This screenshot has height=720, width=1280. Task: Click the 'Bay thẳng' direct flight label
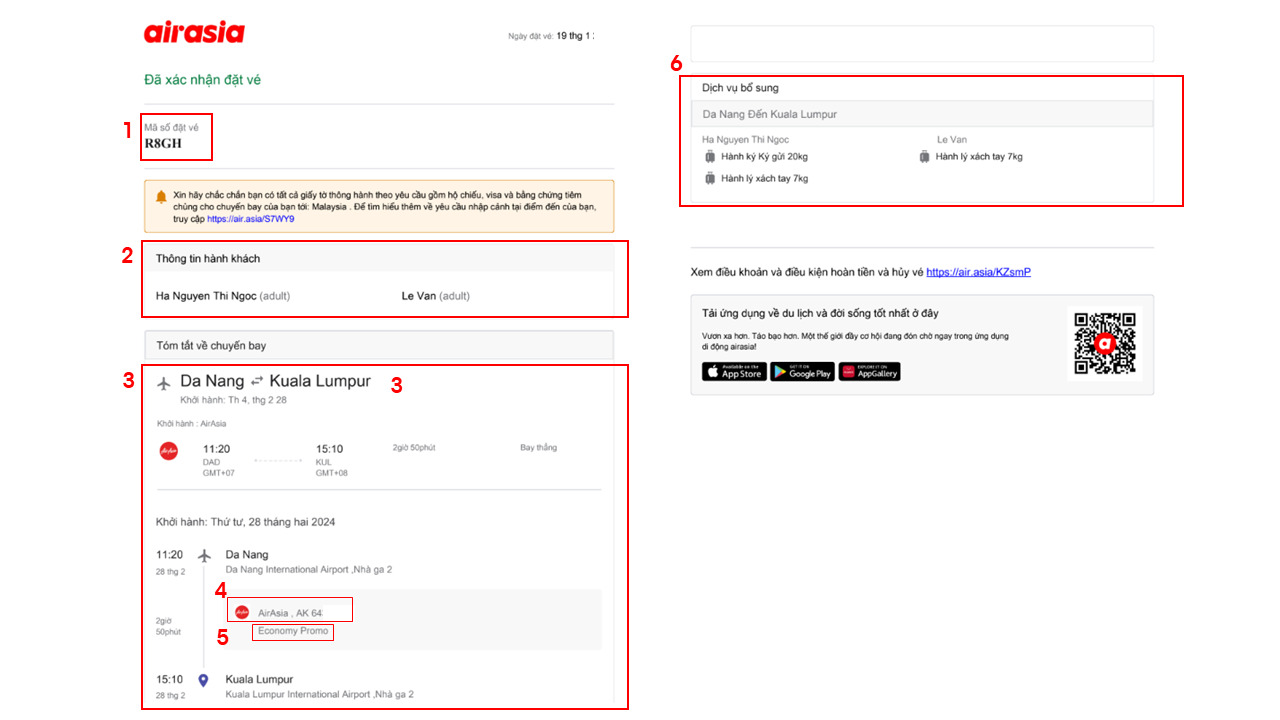(x=539, y=447)
